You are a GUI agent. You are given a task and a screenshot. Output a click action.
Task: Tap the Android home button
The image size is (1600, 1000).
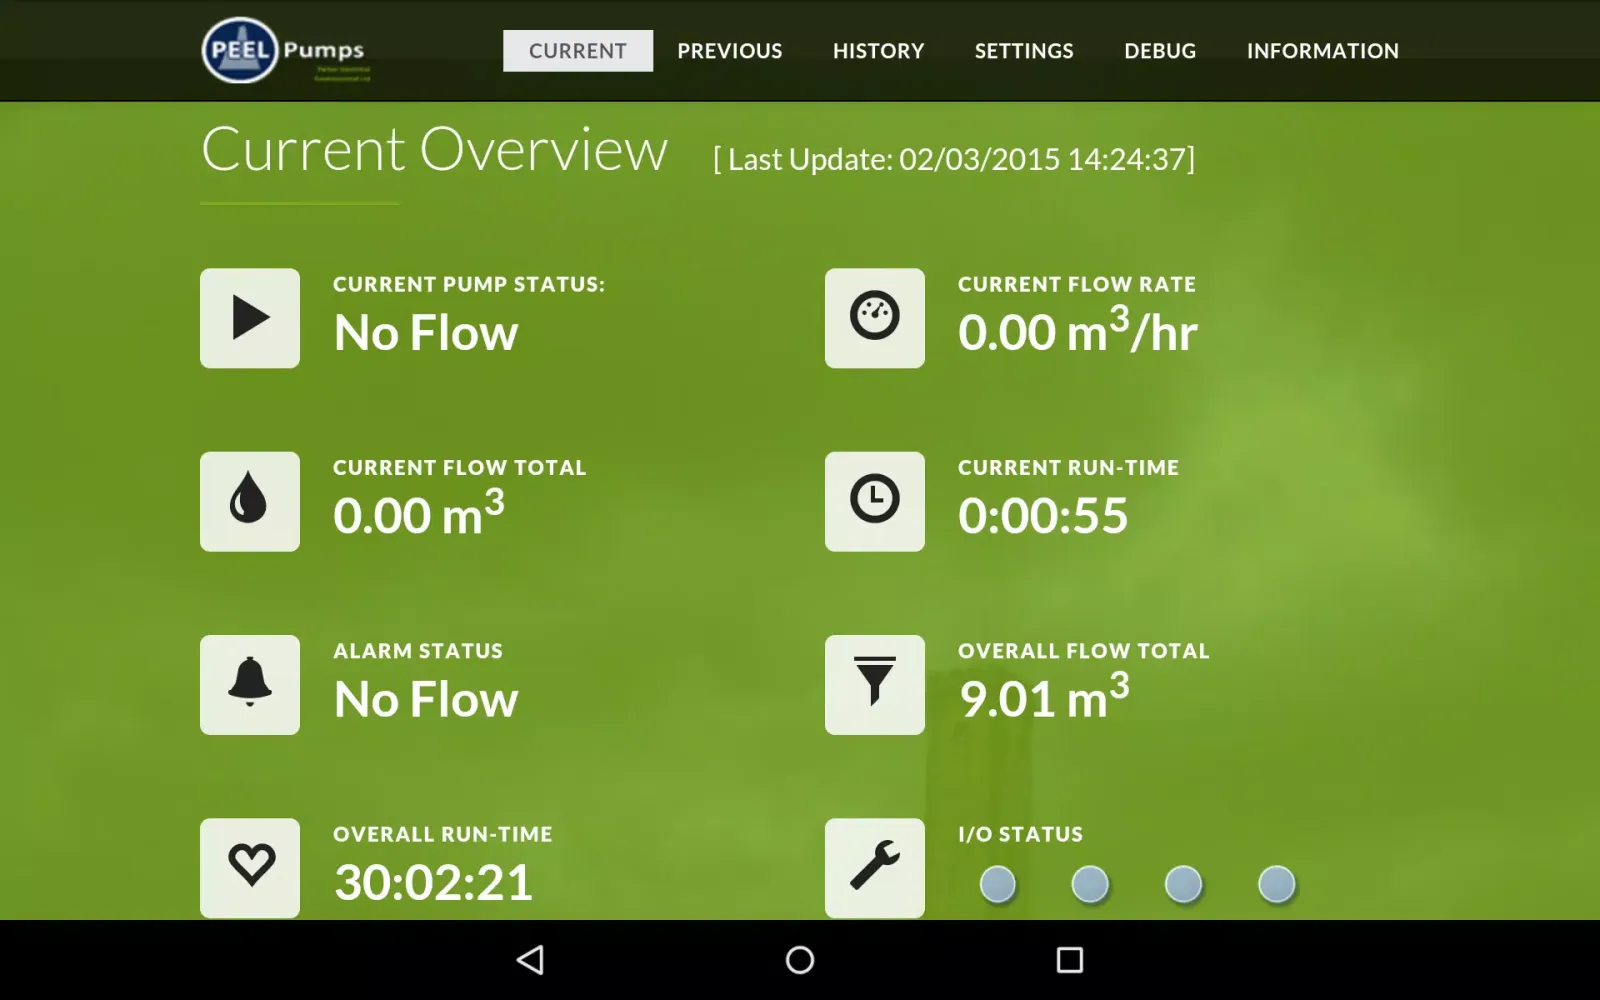pyautogui.click(x=800, y=960)
